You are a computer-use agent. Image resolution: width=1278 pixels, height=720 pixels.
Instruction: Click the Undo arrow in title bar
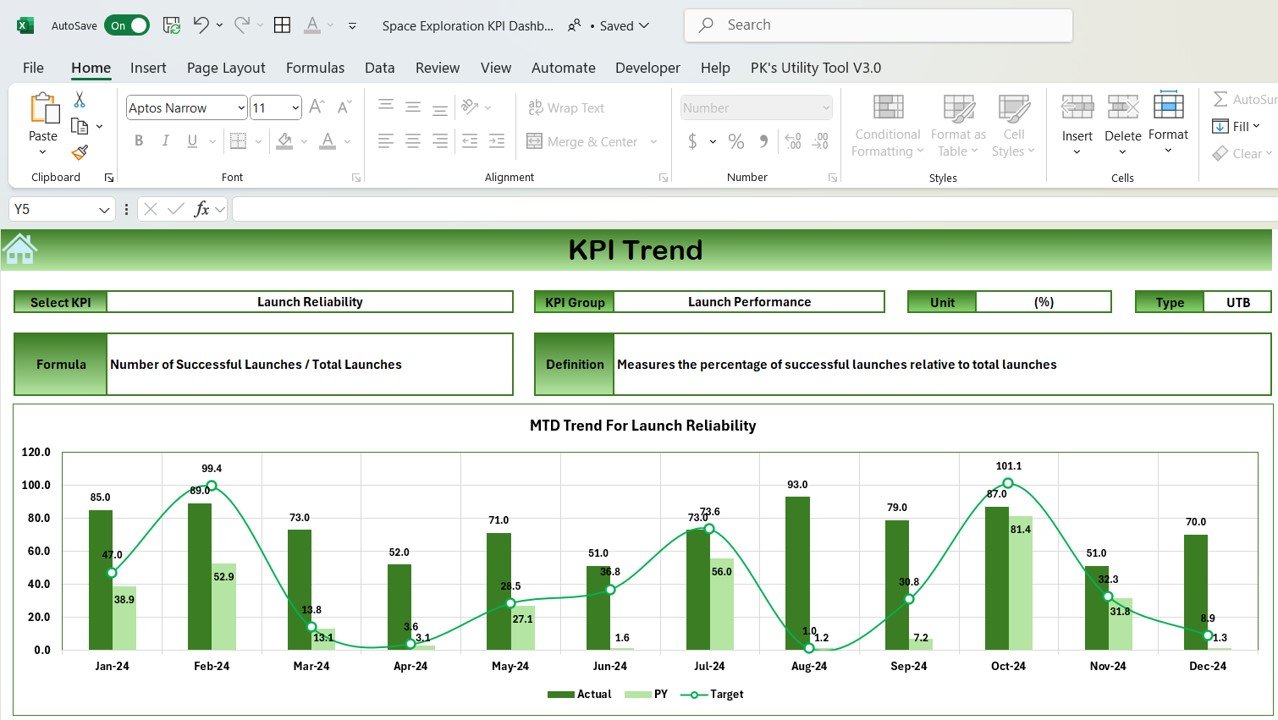coord(201,25)
